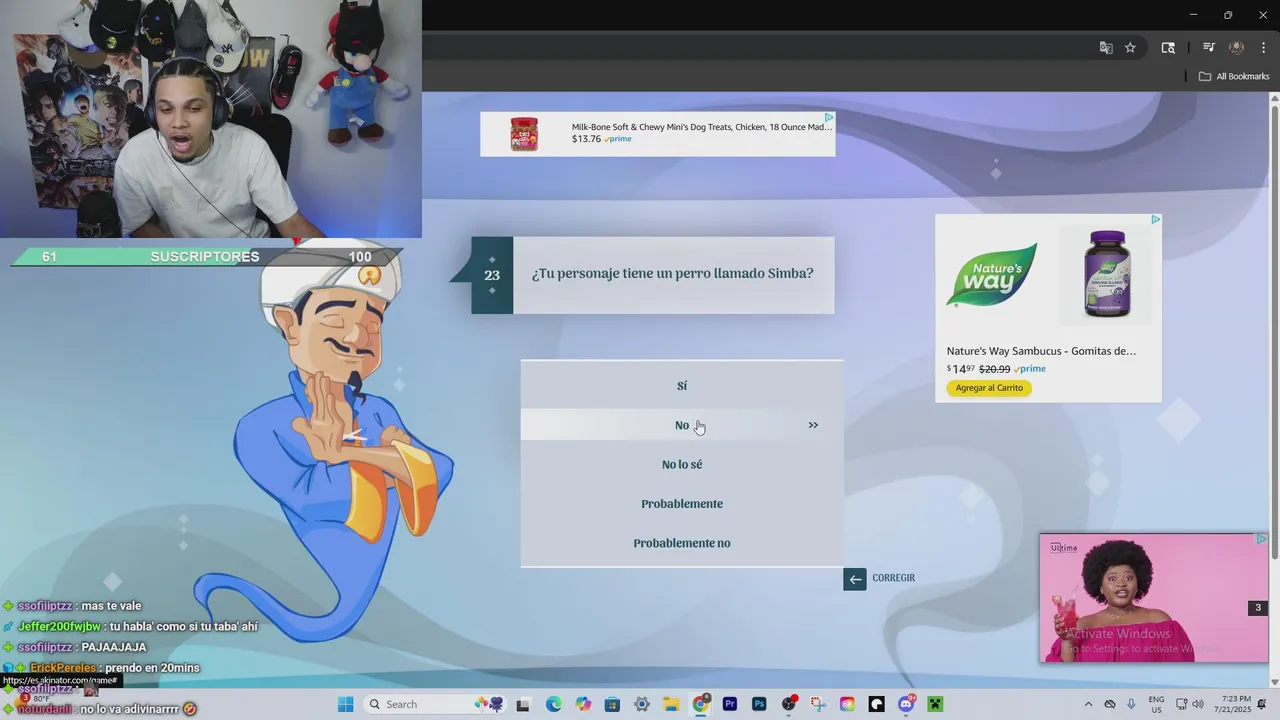Viewport: 1280px width, 720px height.
Task: Click the double-chevron beside the No option
Action: (x=813, y=425)
